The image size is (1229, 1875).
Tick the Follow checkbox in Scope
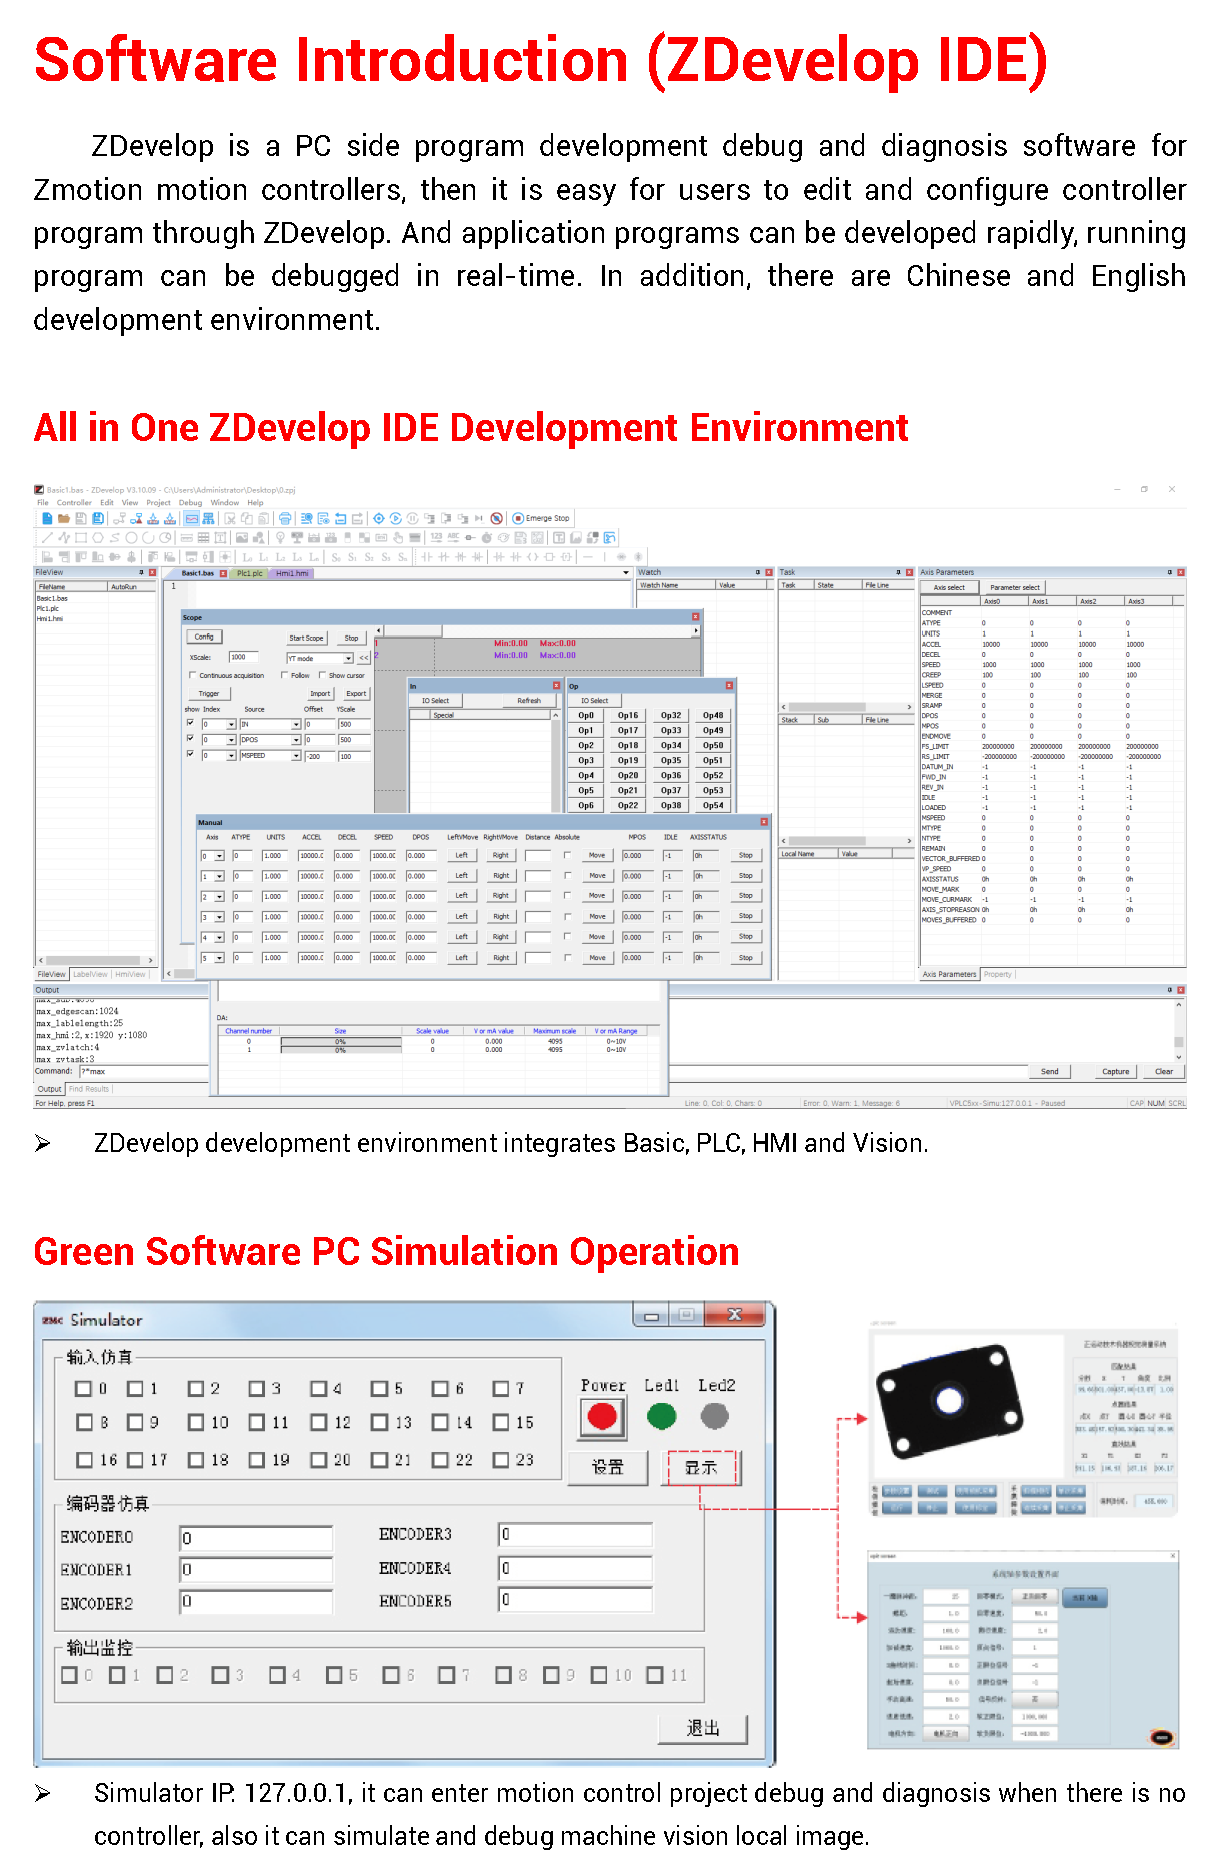[x=285, y=676]
